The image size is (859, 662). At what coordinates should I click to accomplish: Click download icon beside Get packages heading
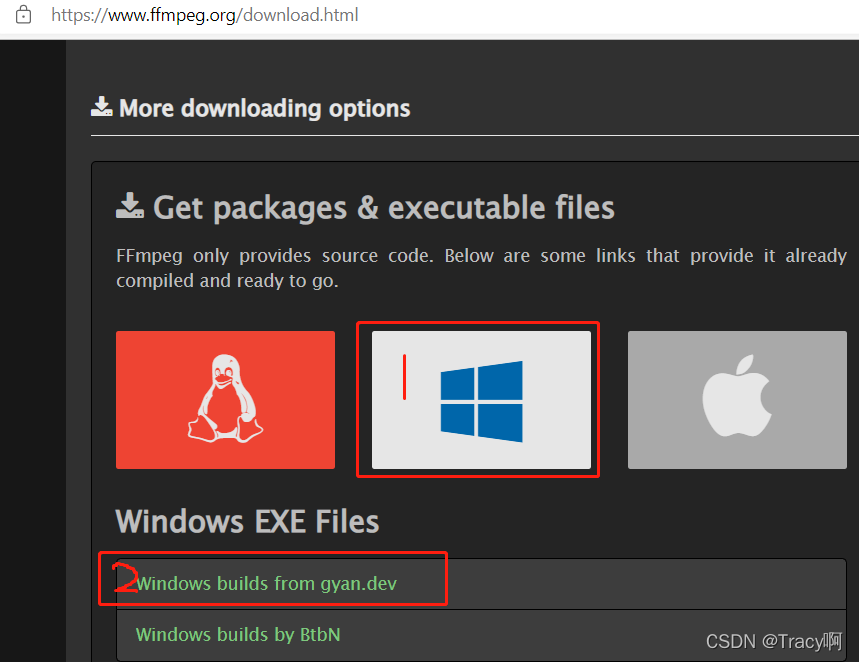tap(130, 206)
